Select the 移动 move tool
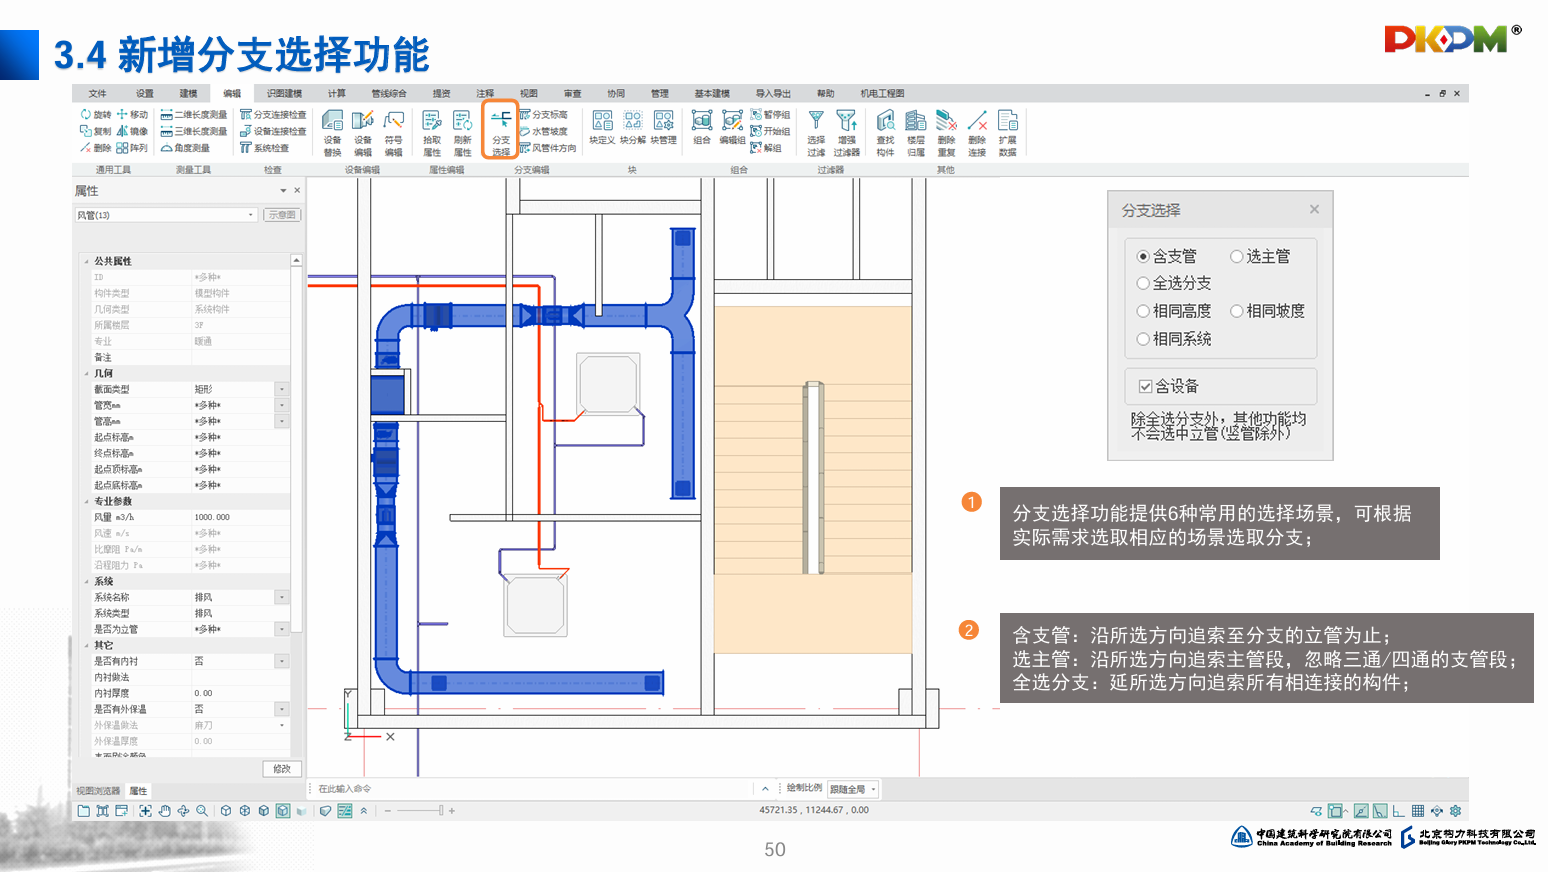1548x872 pixels. pyautogui.click(x=132, y=115)
